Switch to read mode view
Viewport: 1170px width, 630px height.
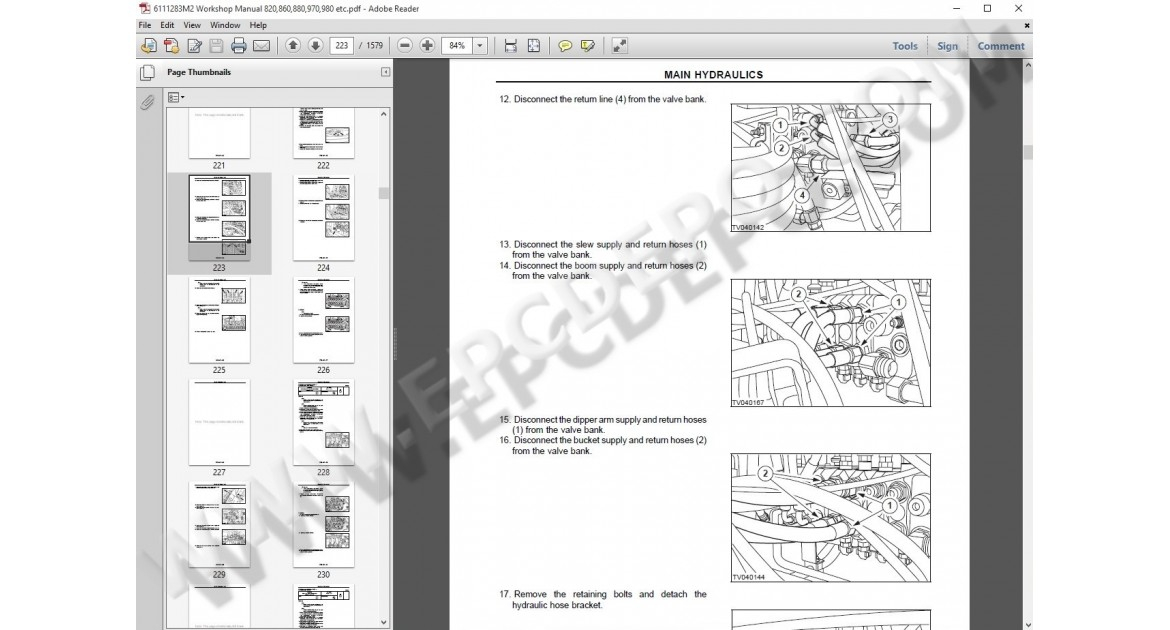tap(619, 46)
